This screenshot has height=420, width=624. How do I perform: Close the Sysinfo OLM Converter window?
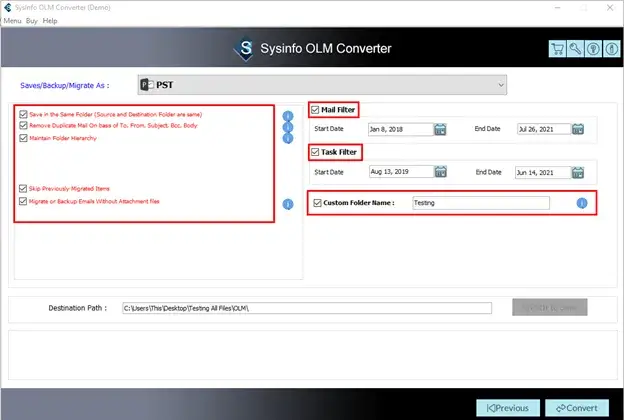[610, 8]
